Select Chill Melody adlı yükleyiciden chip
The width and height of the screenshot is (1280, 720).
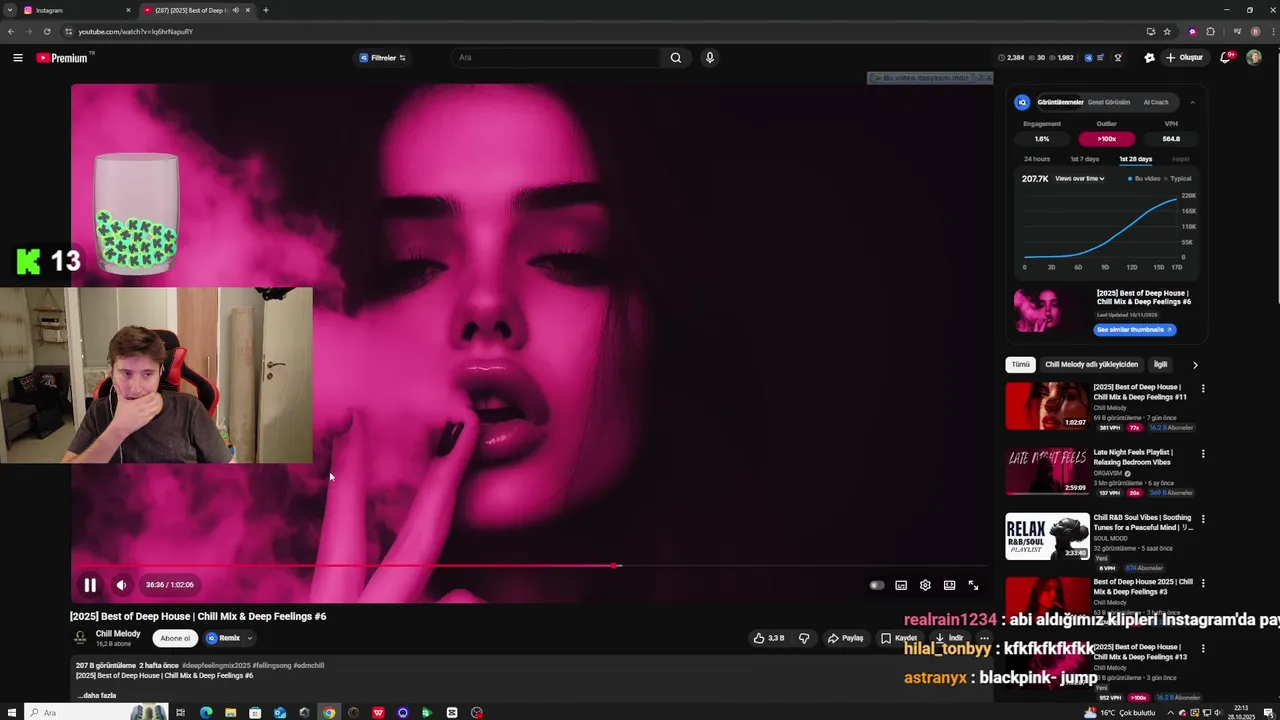pos(1091,365)
